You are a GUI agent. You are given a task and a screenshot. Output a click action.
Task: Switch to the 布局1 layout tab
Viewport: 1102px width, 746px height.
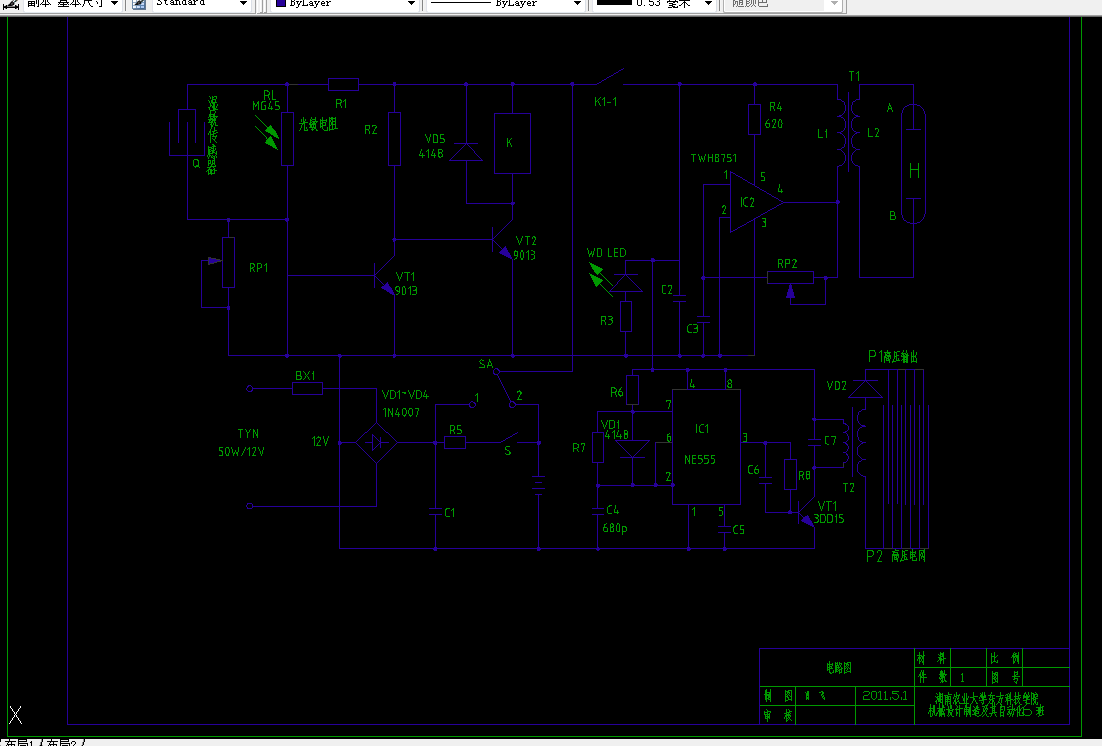click(21, 742)
